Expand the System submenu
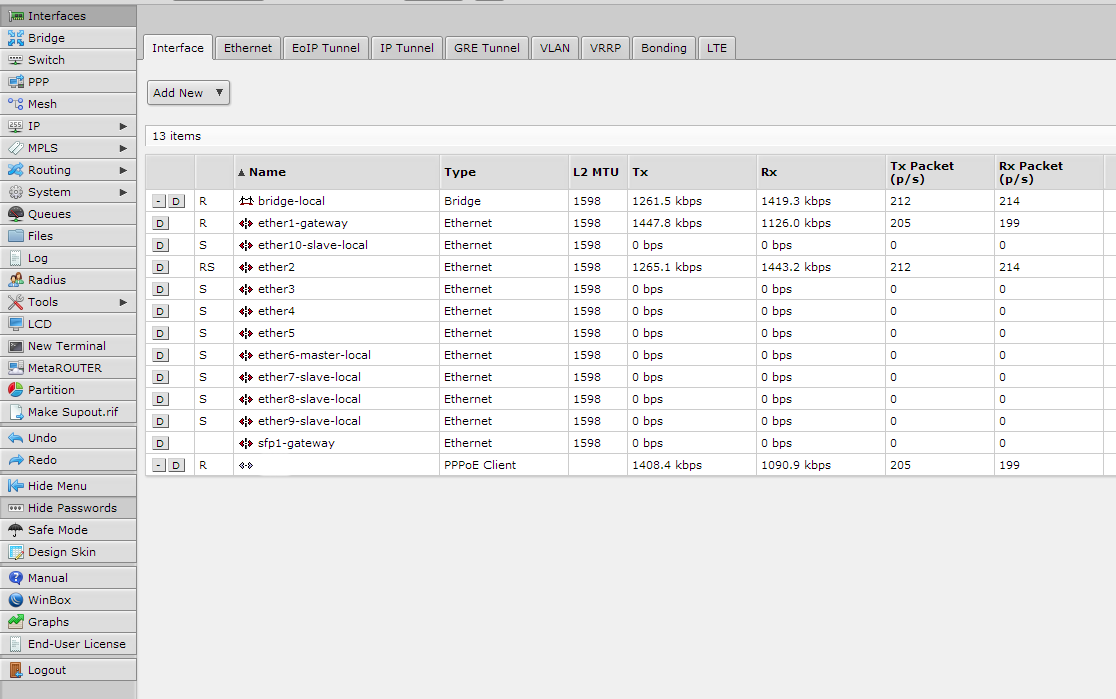Image resolution: width=1116 pixels, height=699 pixels. pos(68,192)
